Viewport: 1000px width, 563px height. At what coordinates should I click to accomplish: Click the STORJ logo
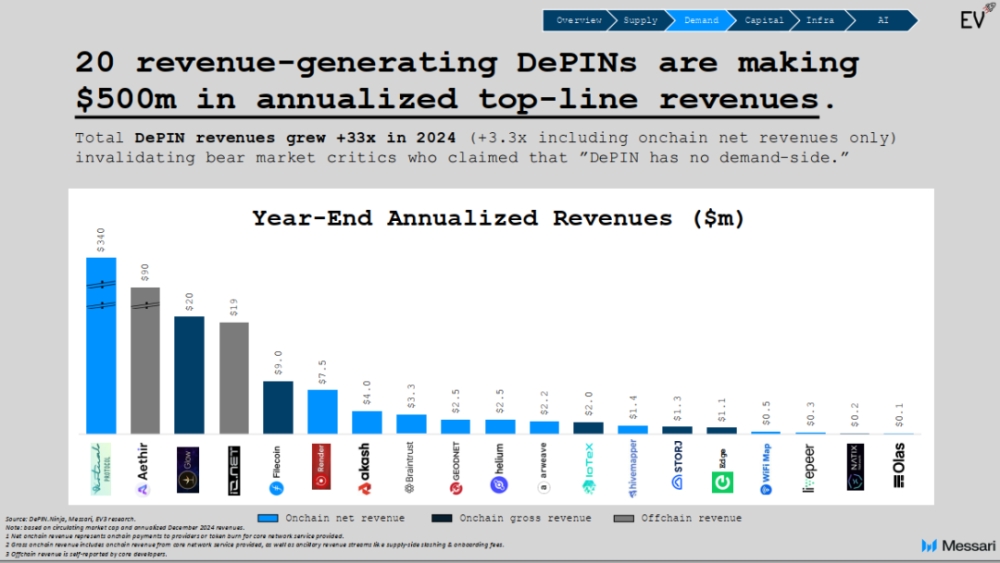[677, 469]
